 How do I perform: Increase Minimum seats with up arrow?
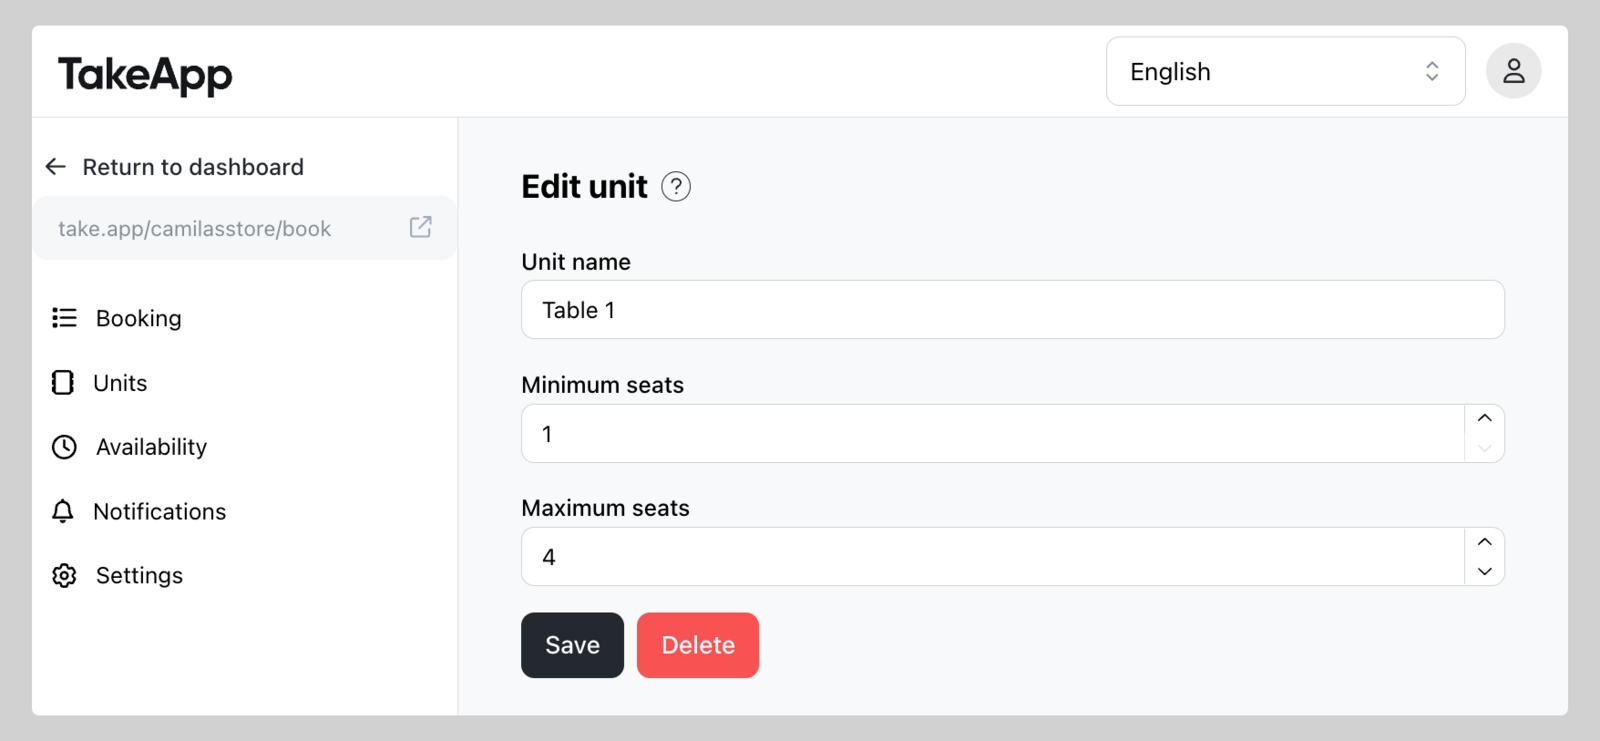[x=1484, y=419]
